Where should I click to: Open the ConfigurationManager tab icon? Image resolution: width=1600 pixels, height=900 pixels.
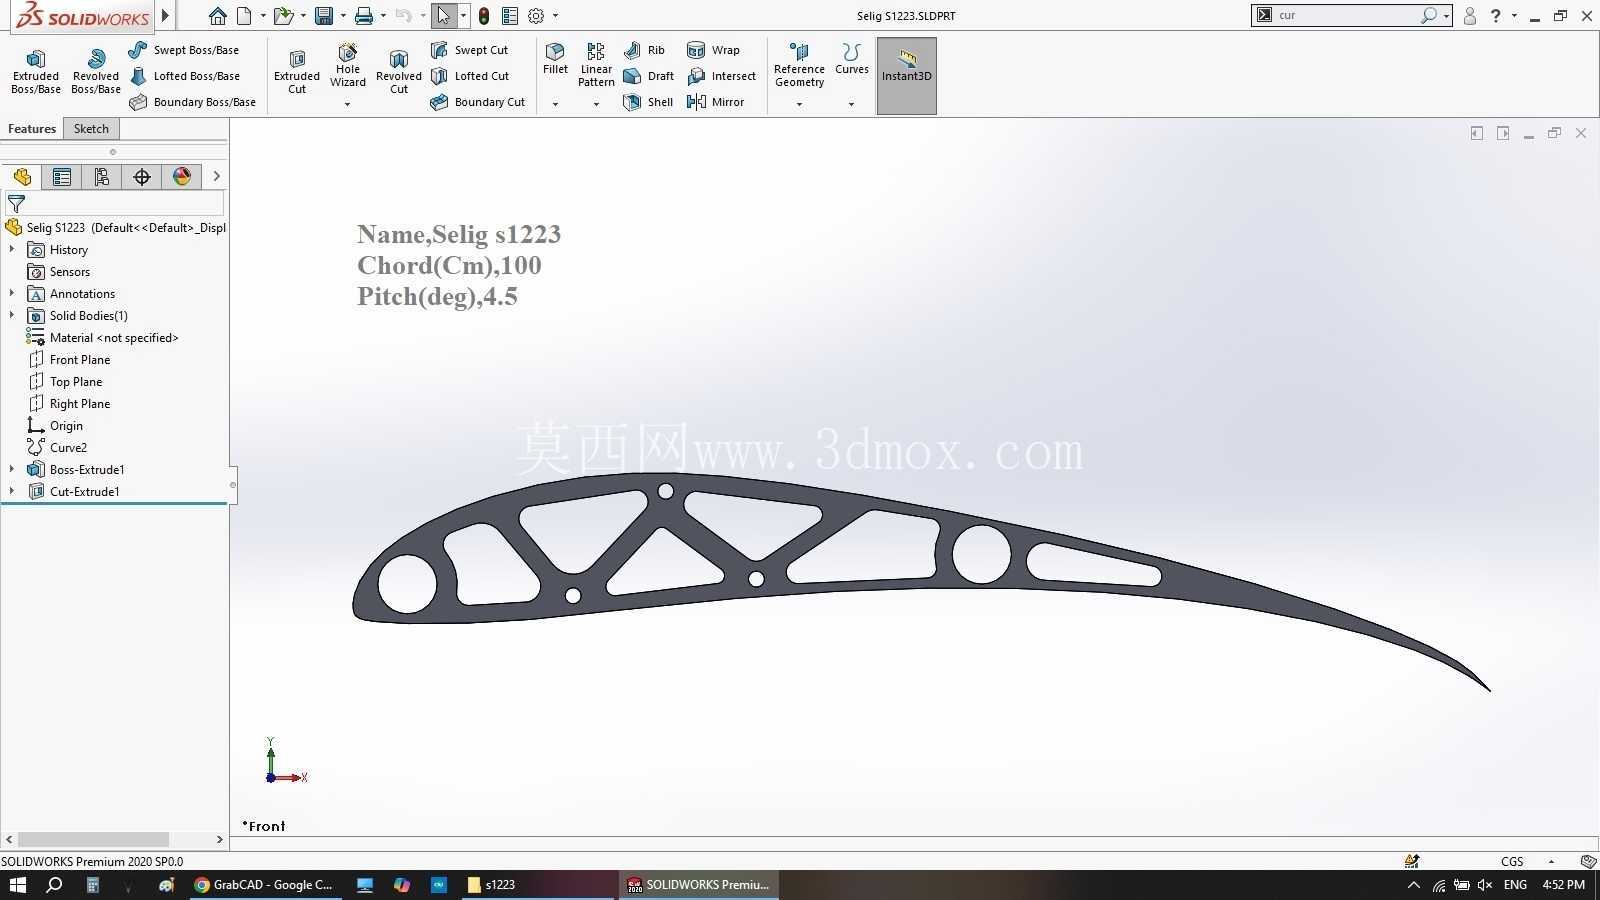click(x=102, y=177)
